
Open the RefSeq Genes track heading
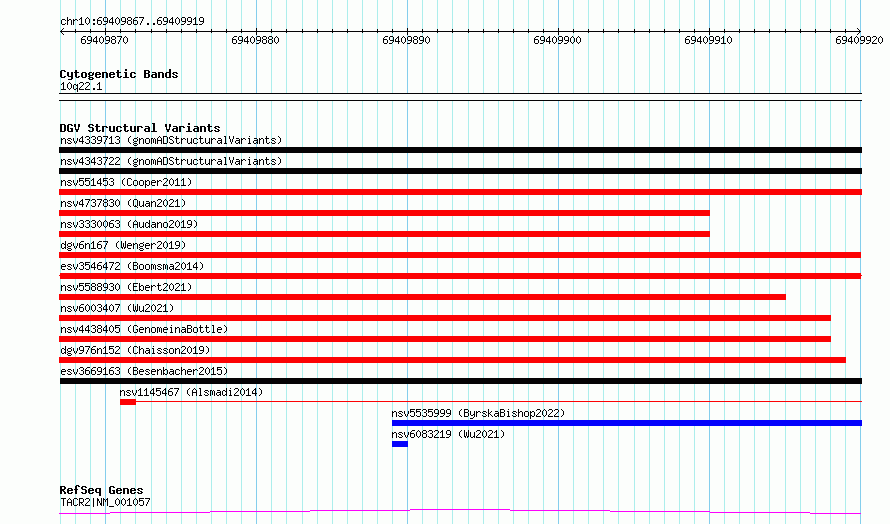click(101, 490)
